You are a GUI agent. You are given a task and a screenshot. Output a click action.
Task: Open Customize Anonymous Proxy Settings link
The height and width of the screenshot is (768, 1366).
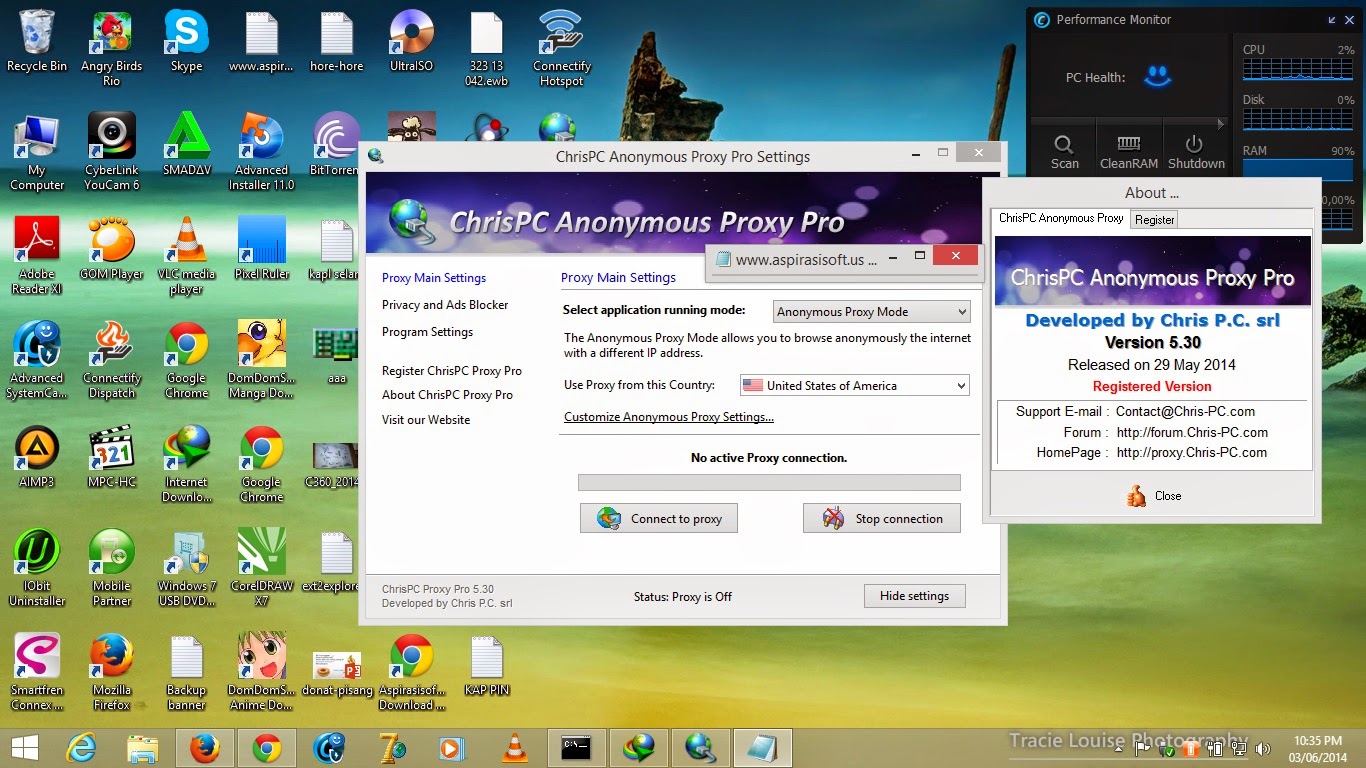coord(669,417)
